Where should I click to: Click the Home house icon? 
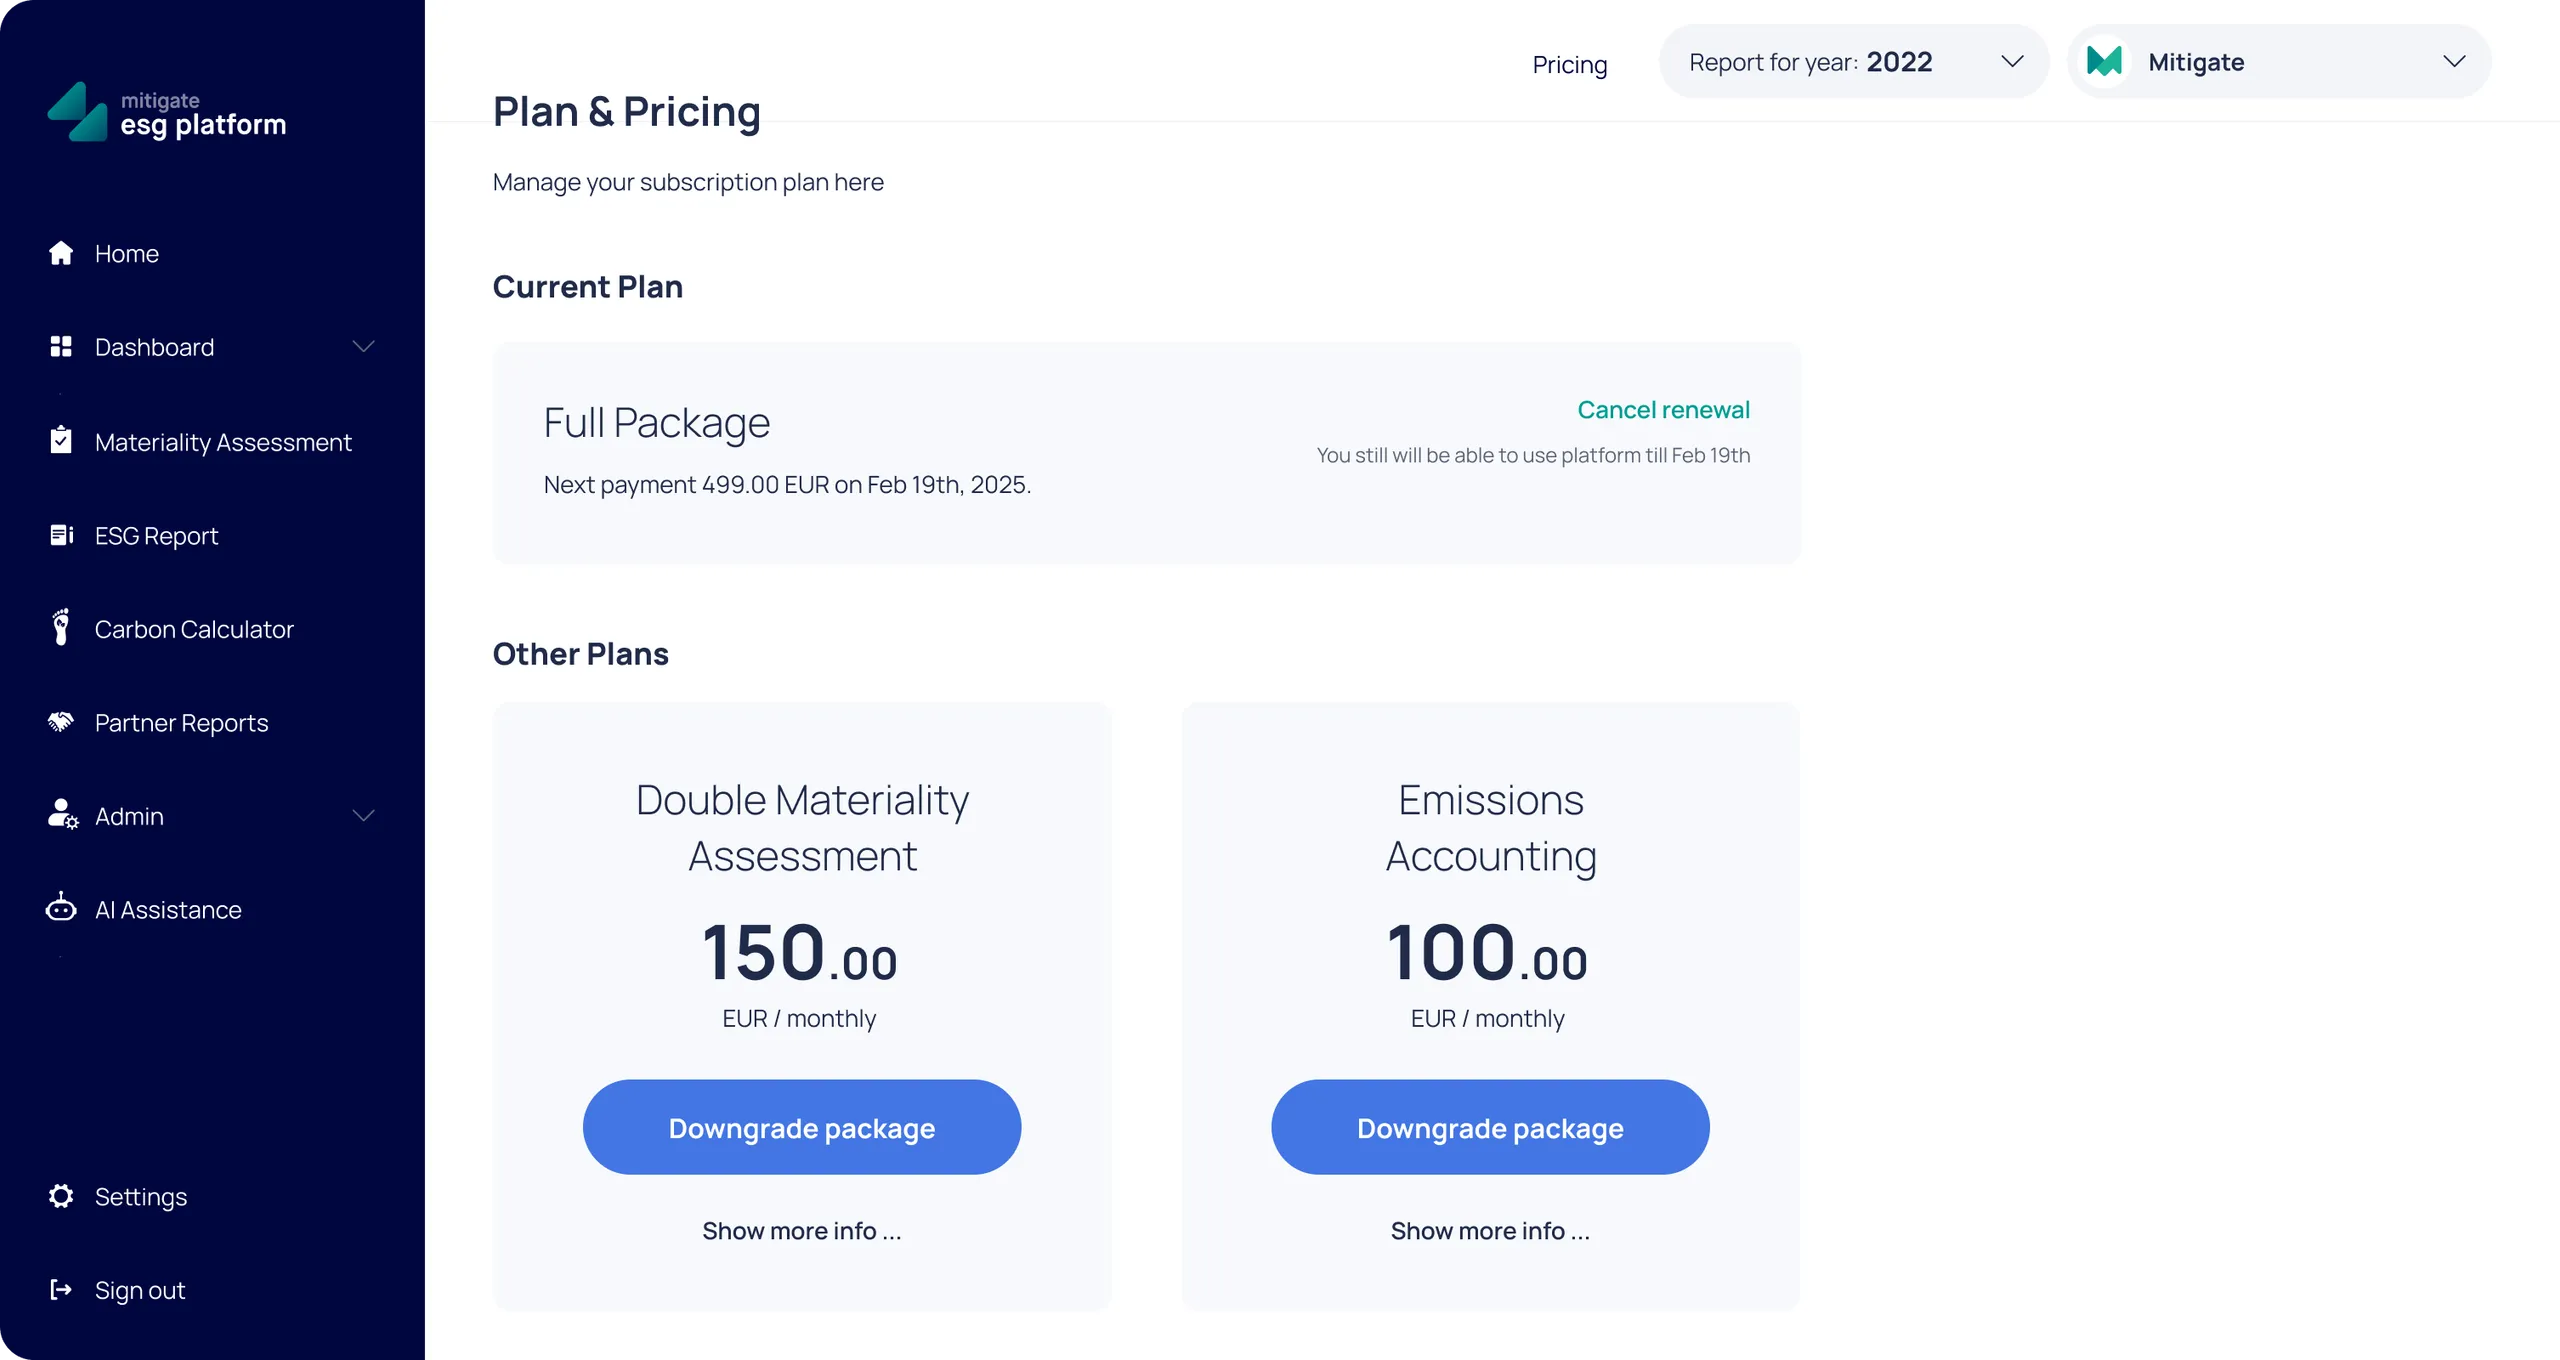click(x=61, y=253)
